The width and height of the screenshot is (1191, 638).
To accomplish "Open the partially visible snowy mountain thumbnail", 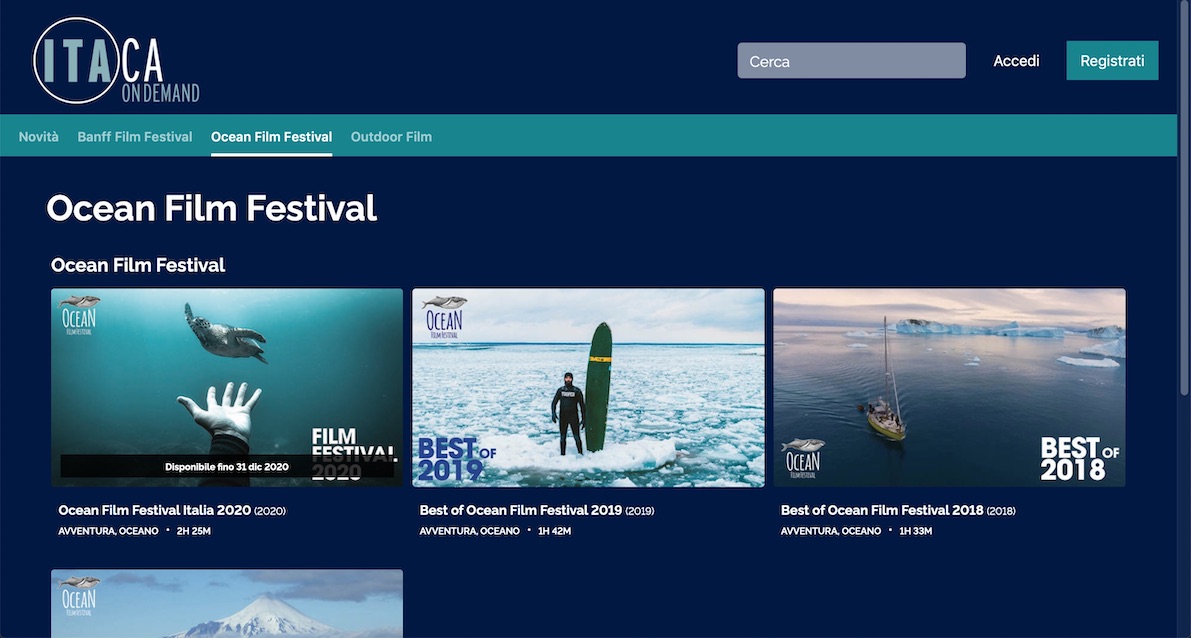I will coord(227,604).
